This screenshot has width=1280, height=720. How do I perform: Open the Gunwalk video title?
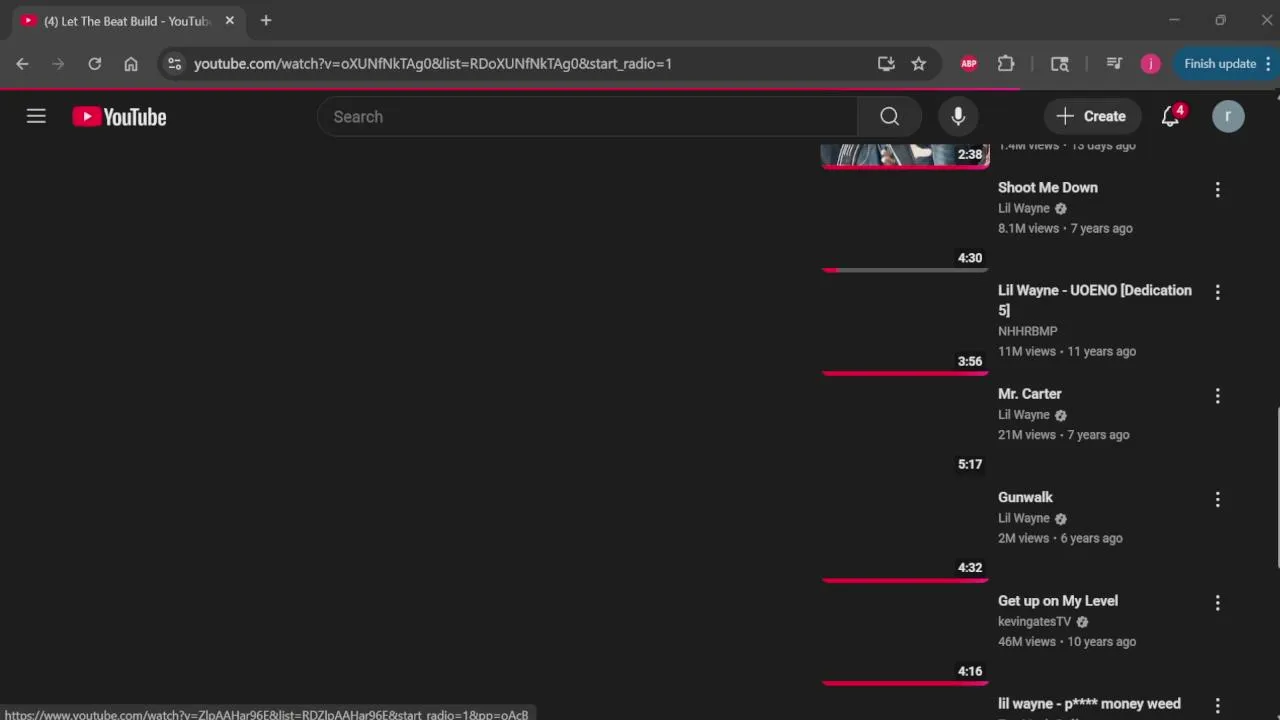point(1025,497)
